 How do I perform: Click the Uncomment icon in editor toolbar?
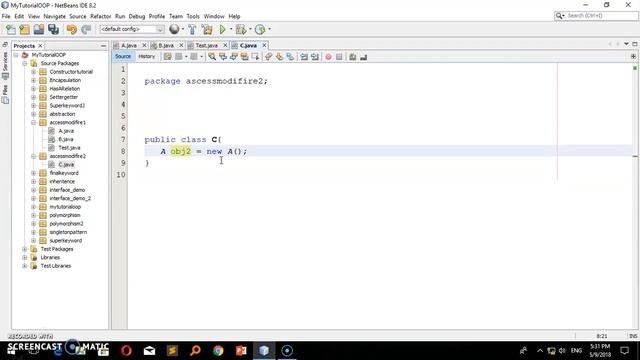click(363, 57)
